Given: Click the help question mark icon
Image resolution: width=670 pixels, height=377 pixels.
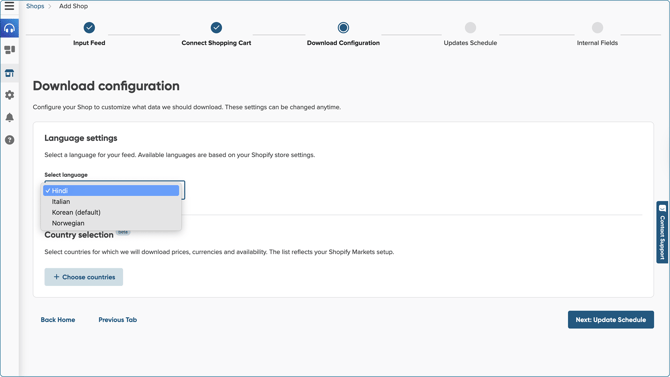Looking at the screenshot, I should pyautogui.click(x=9, y=140).
